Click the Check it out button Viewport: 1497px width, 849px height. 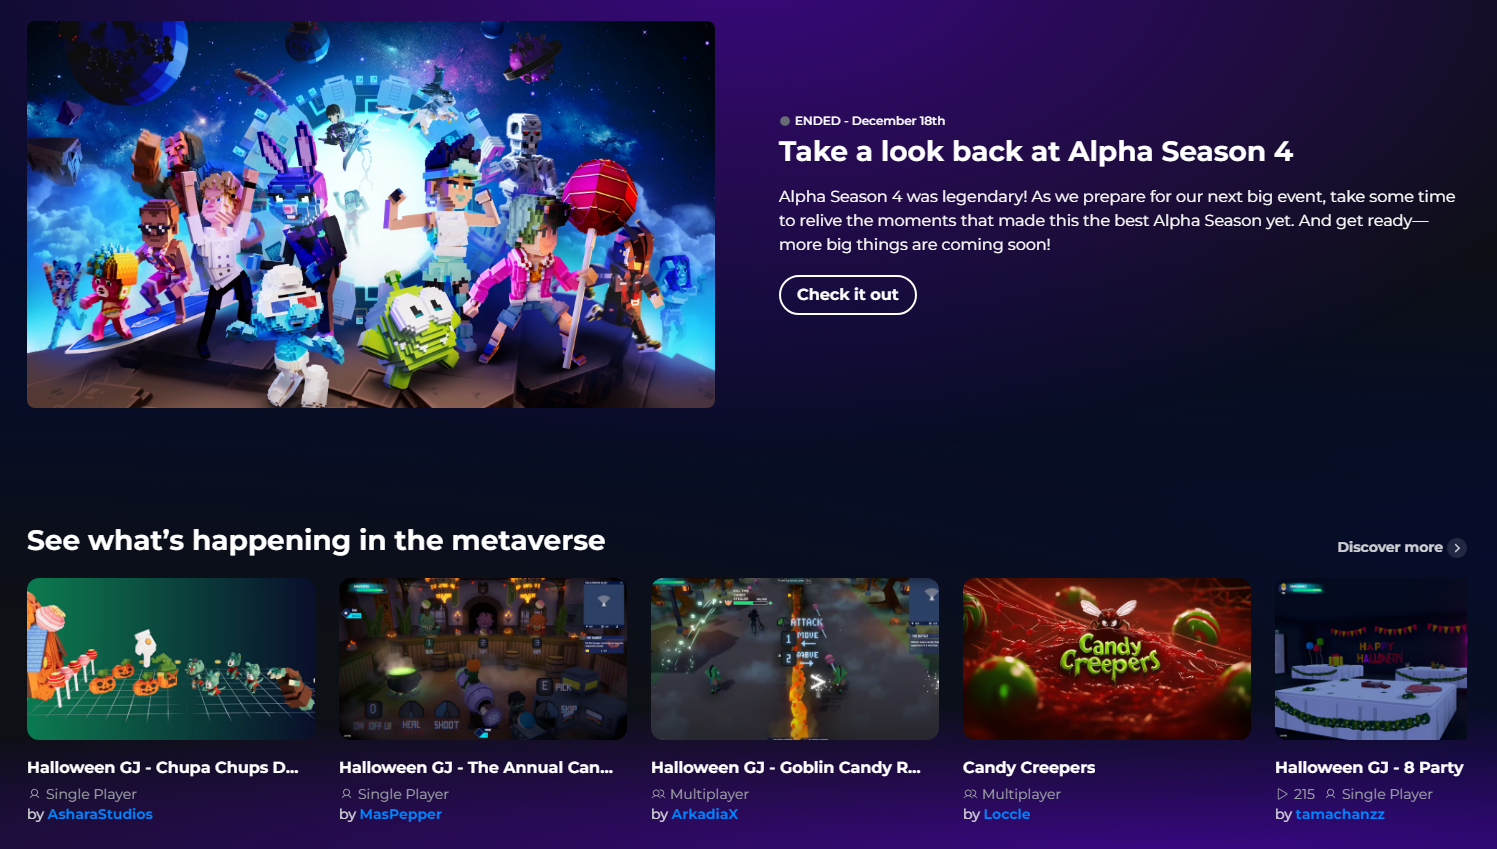click(848, 295)
